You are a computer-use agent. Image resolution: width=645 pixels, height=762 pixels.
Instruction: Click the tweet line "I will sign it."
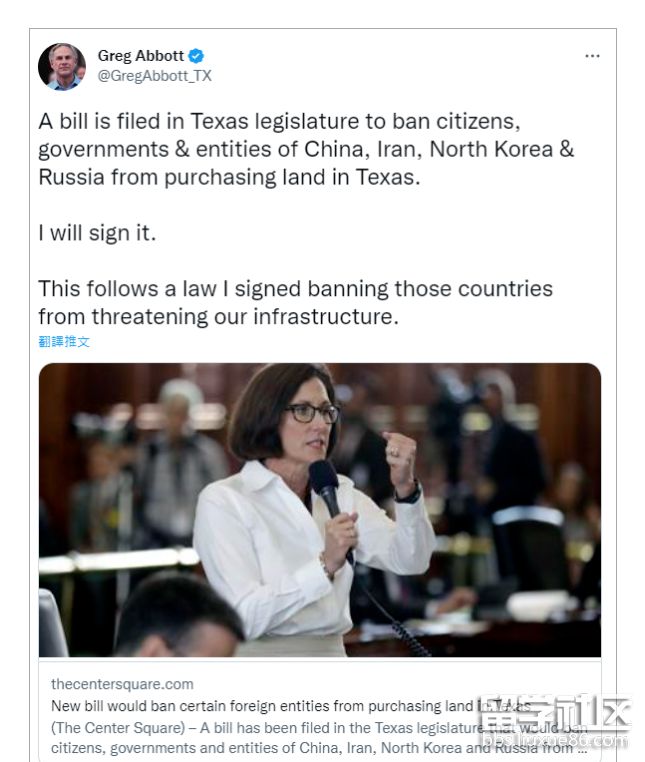tap(98, 234)
